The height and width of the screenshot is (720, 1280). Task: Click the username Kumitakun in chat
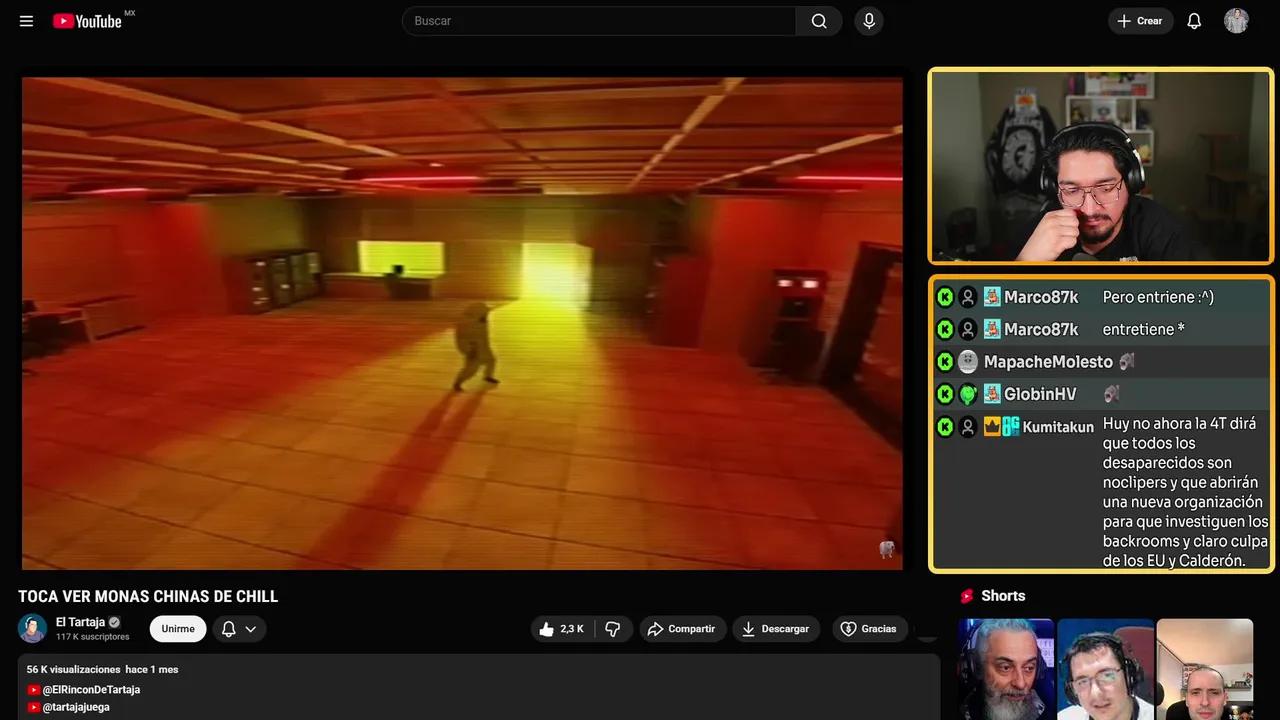pos(1058,427)
